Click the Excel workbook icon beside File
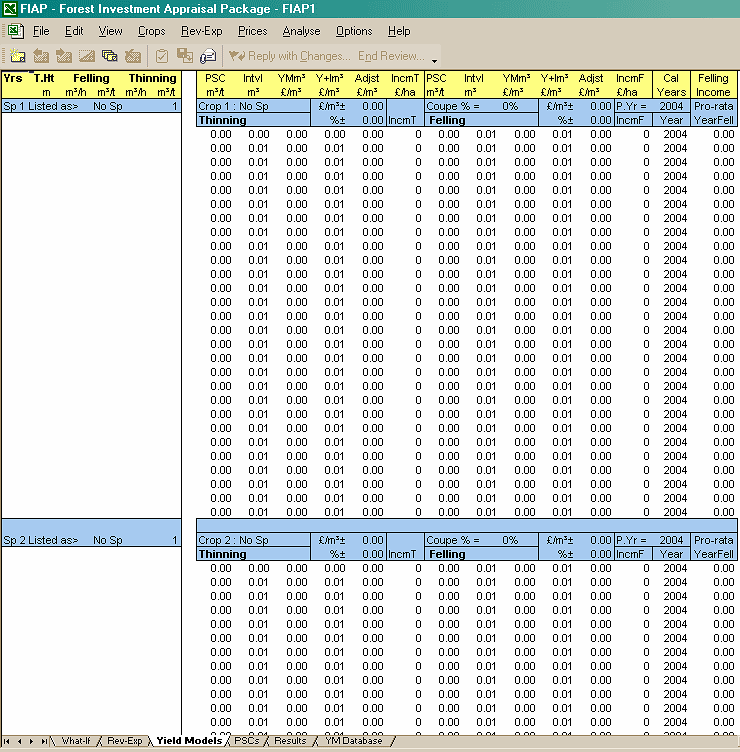 pos(16,31)
